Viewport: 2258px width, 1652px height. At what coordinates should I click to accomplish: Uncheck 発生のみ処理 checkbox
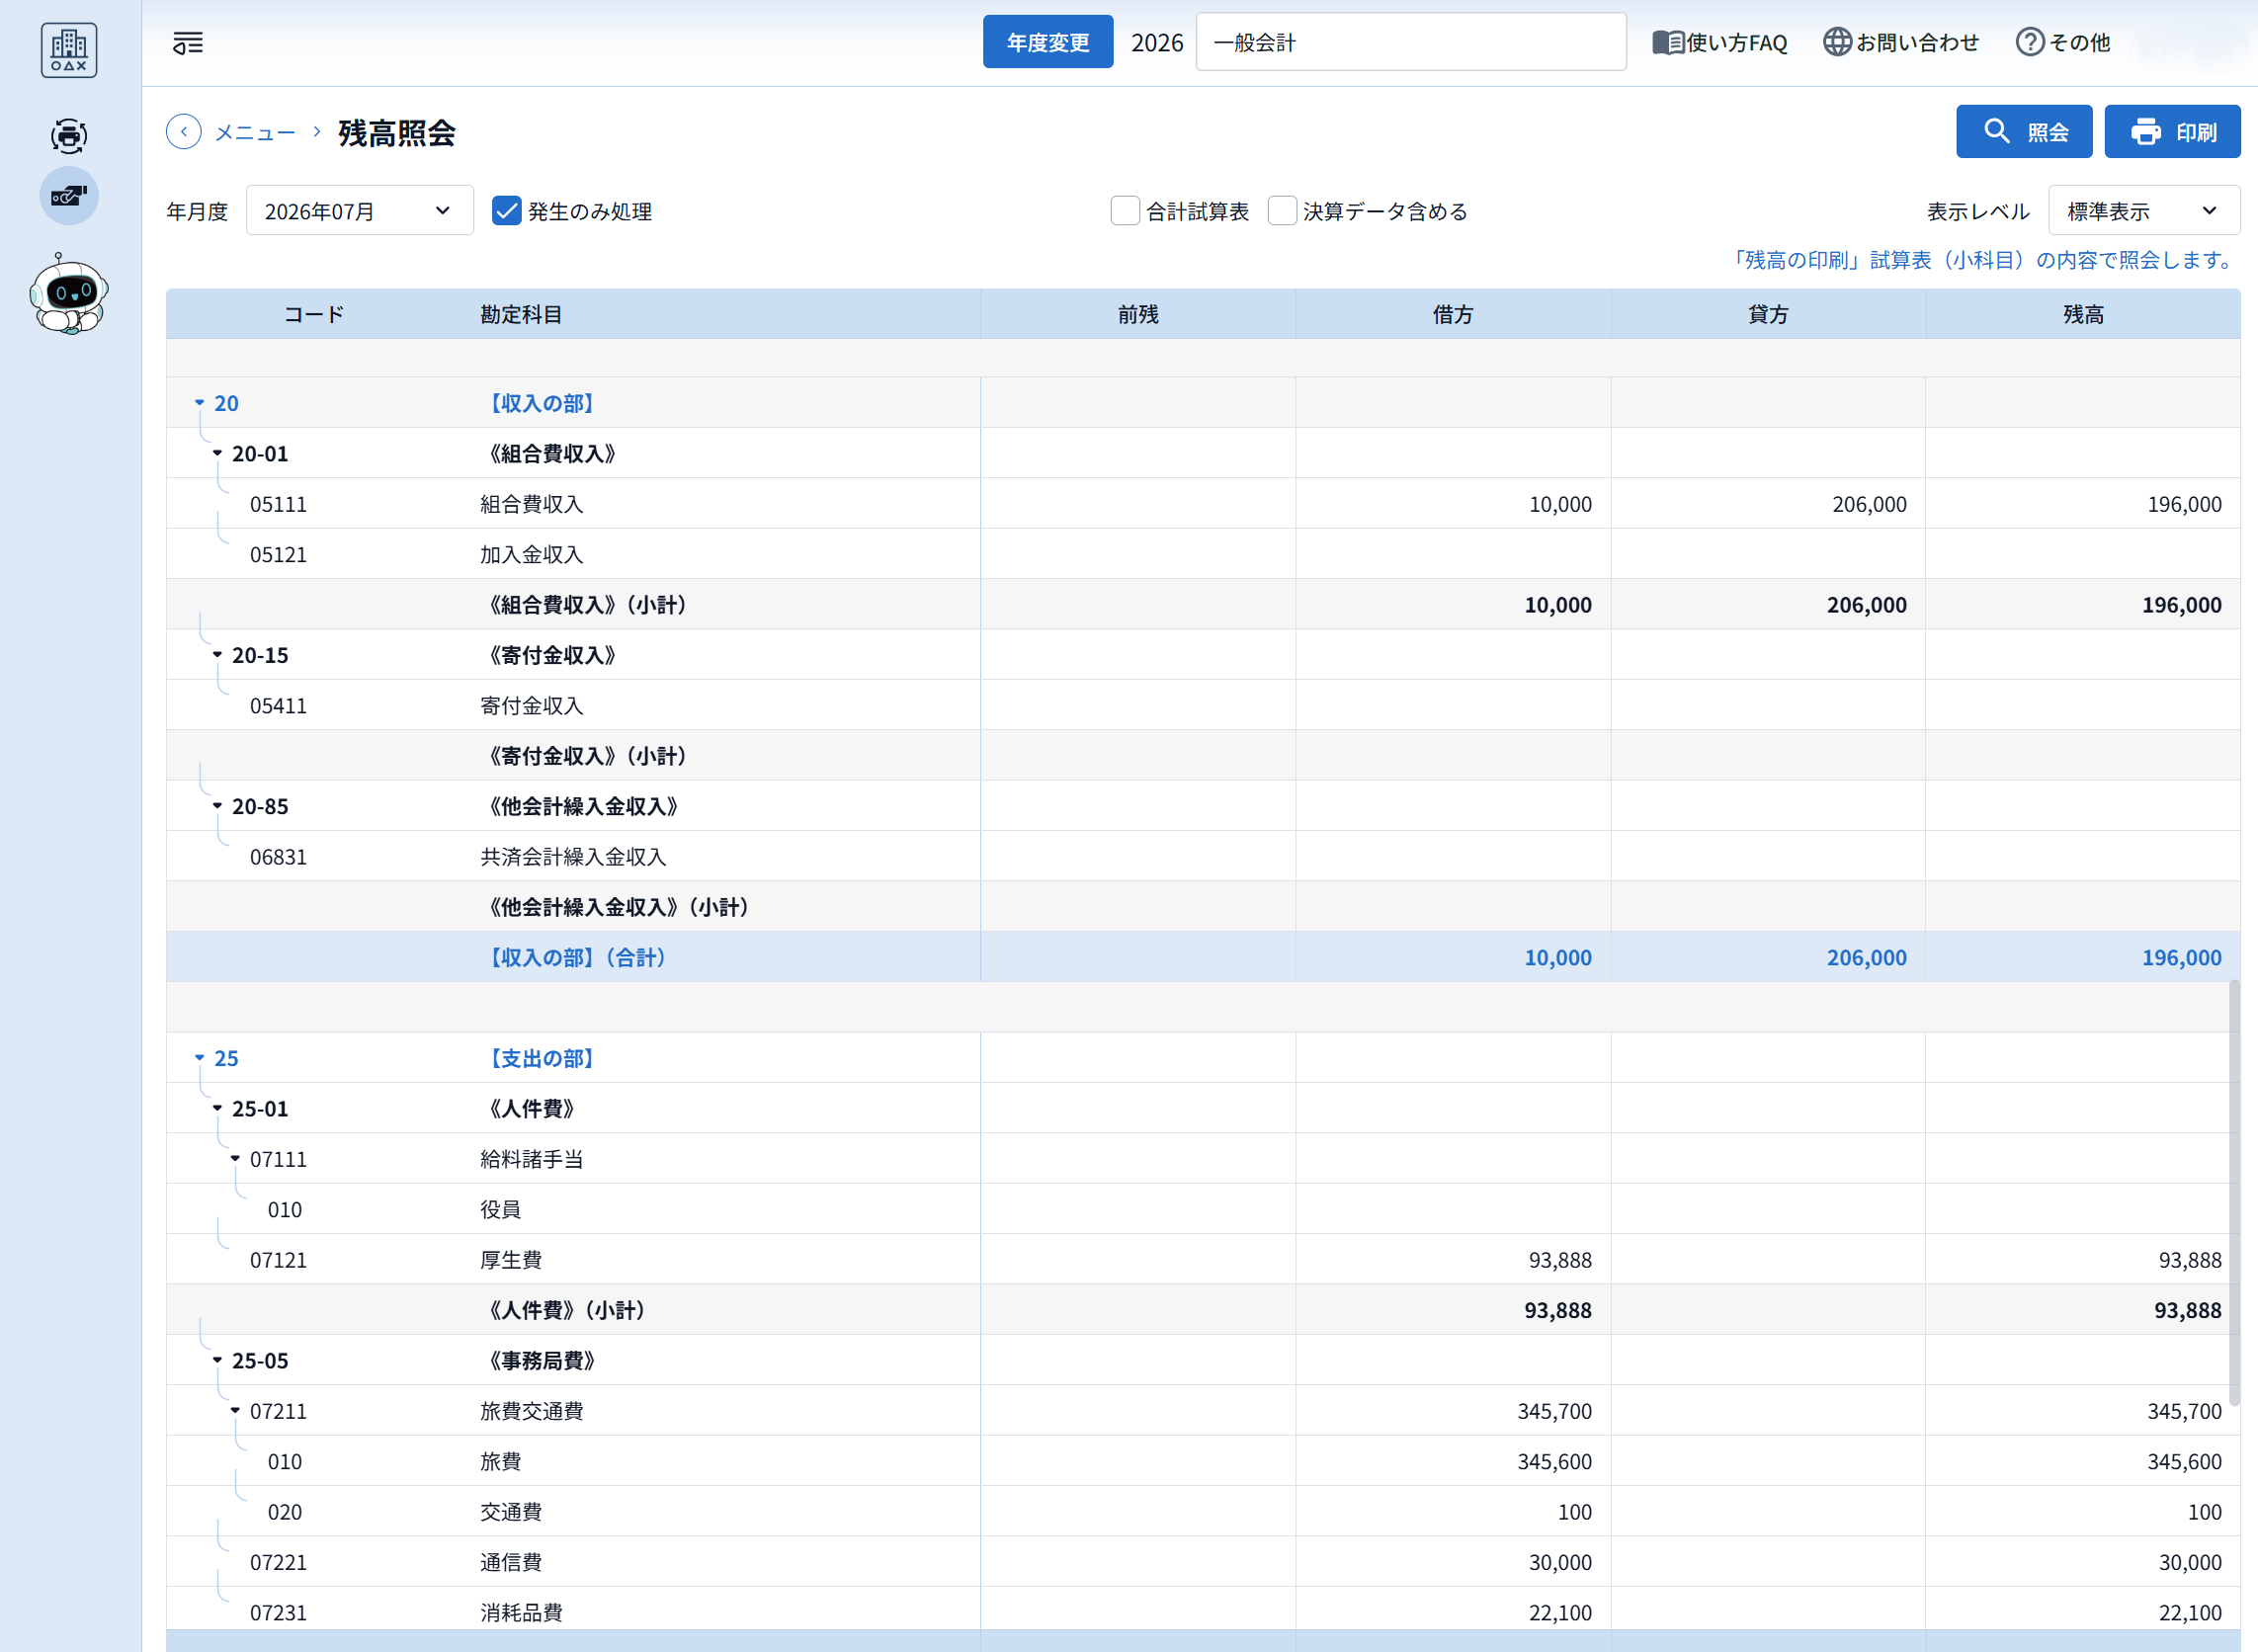(x=507, y=211)
